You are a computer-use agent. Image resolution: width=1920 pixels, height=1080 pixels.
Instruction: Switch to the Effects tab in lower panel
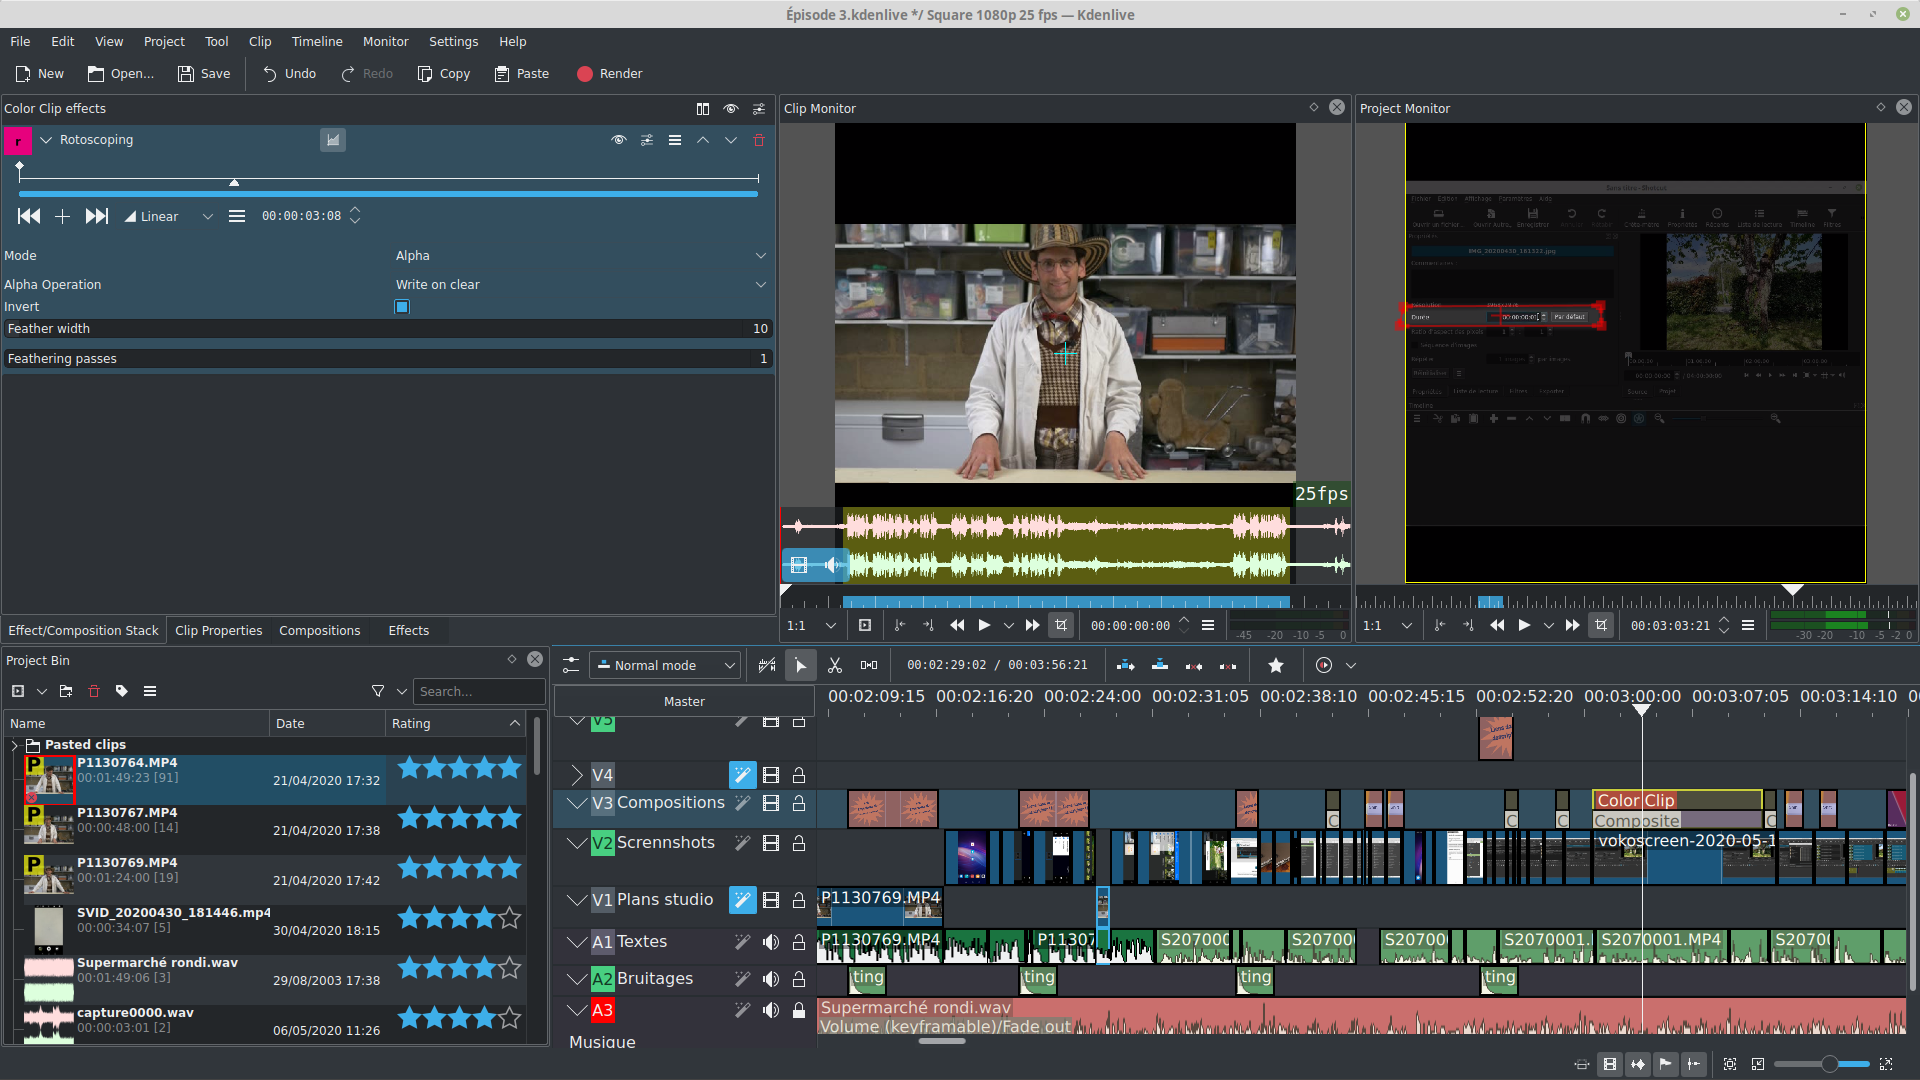[x=407, y=630]
